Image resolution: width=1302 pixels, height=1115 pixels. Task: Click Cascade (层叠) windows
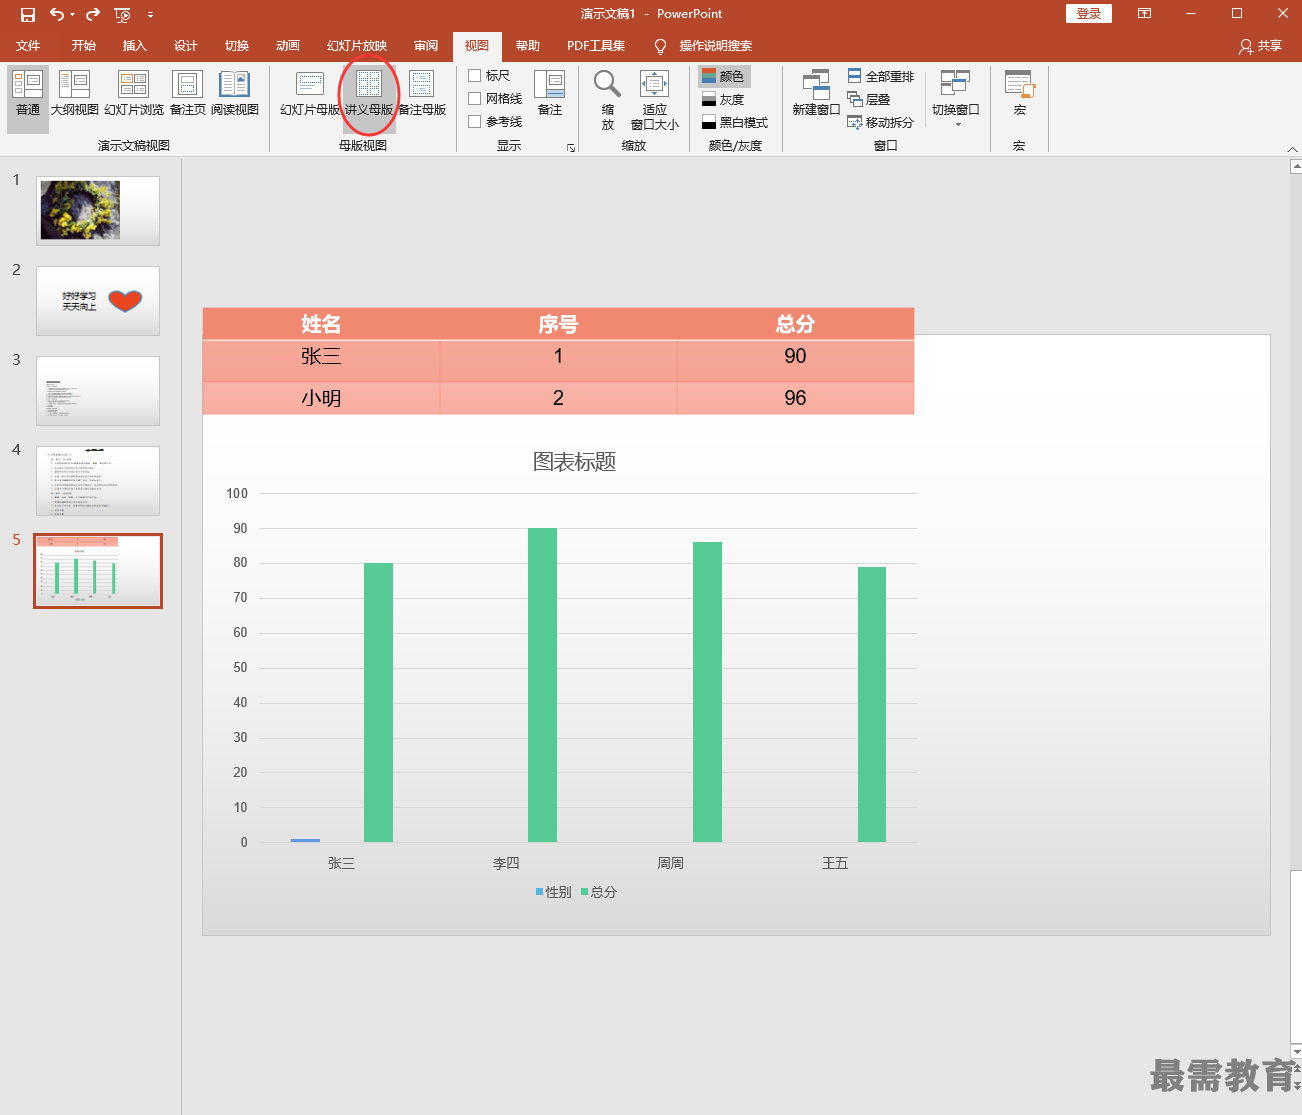tap(869, 99)
